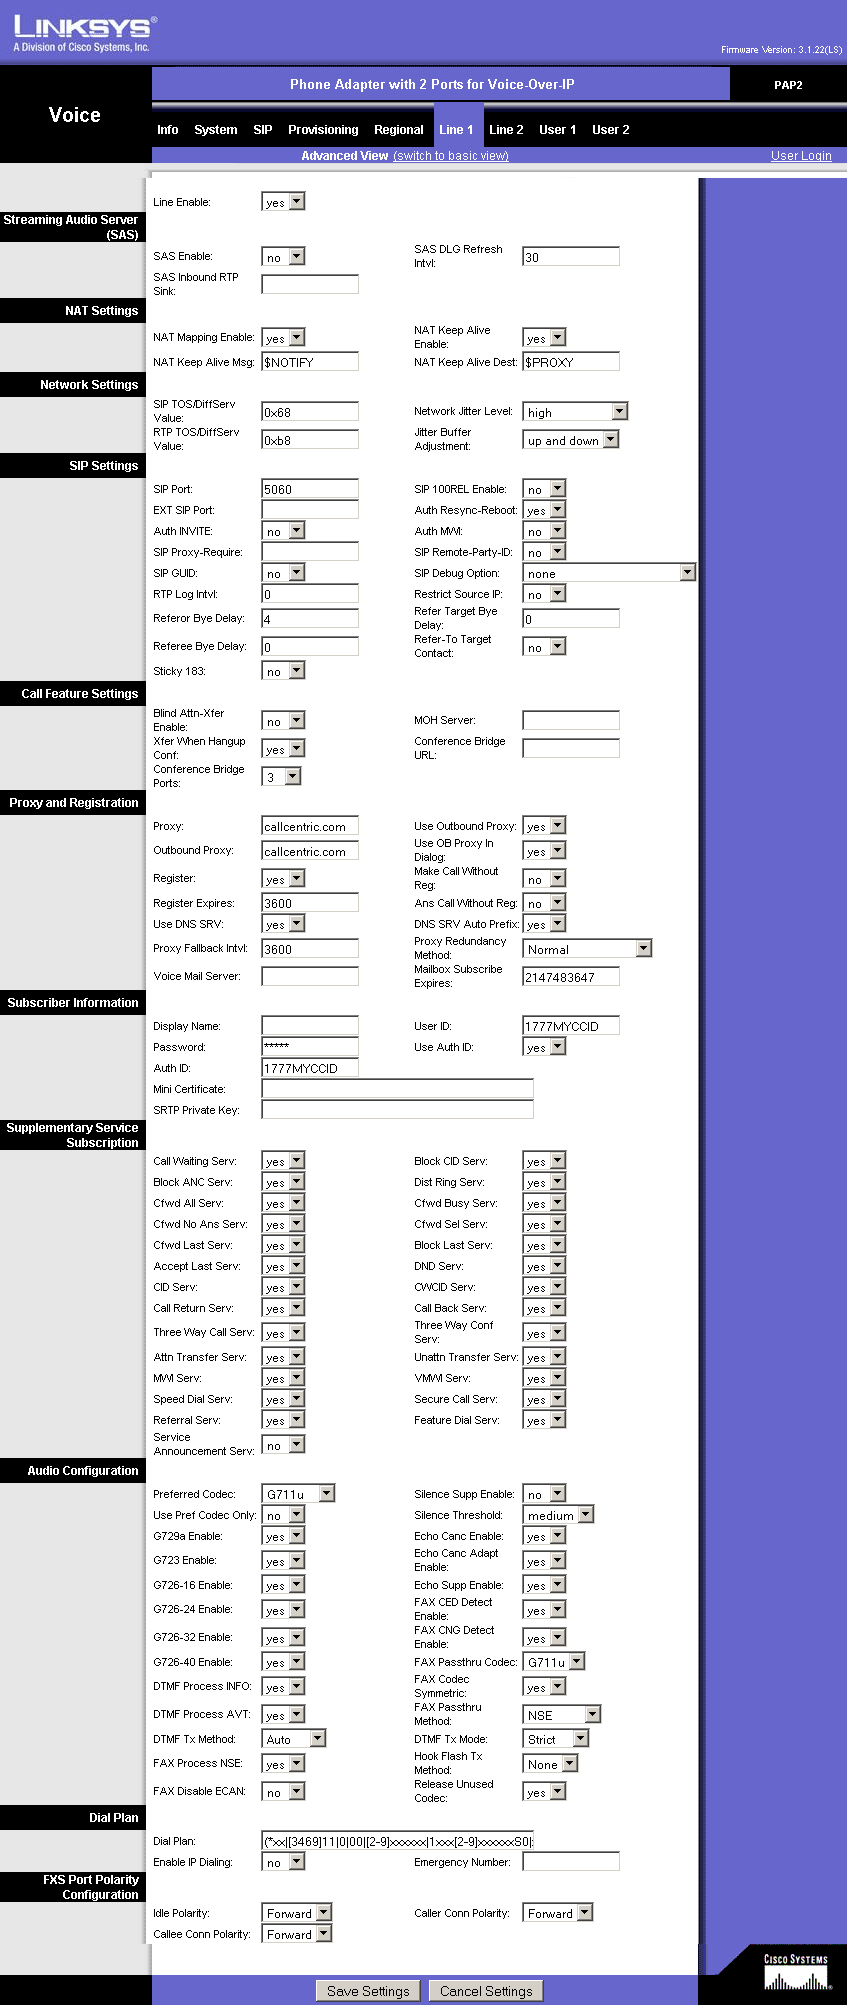Click the Display Name field
Viewport: 847px width, 2005px height.
(x=310, y=1026)
